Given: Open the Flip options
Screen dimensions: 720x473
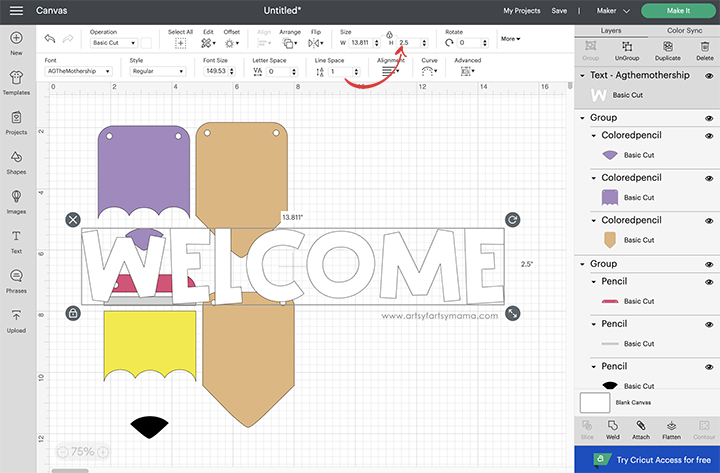Looking at the screenshot, I should (315, 43).
